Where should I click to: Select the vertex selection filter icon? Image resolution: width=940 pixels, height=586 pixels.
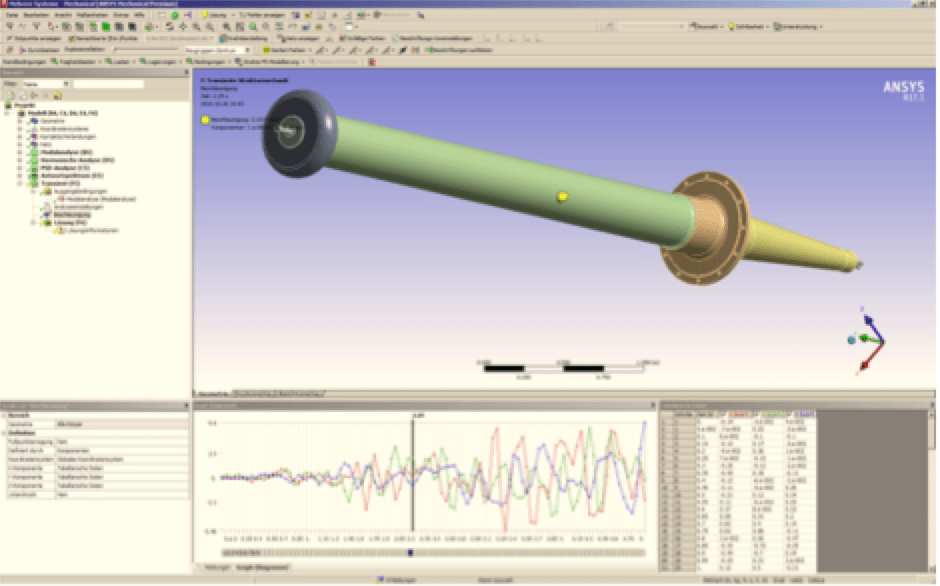click(67, 26)
